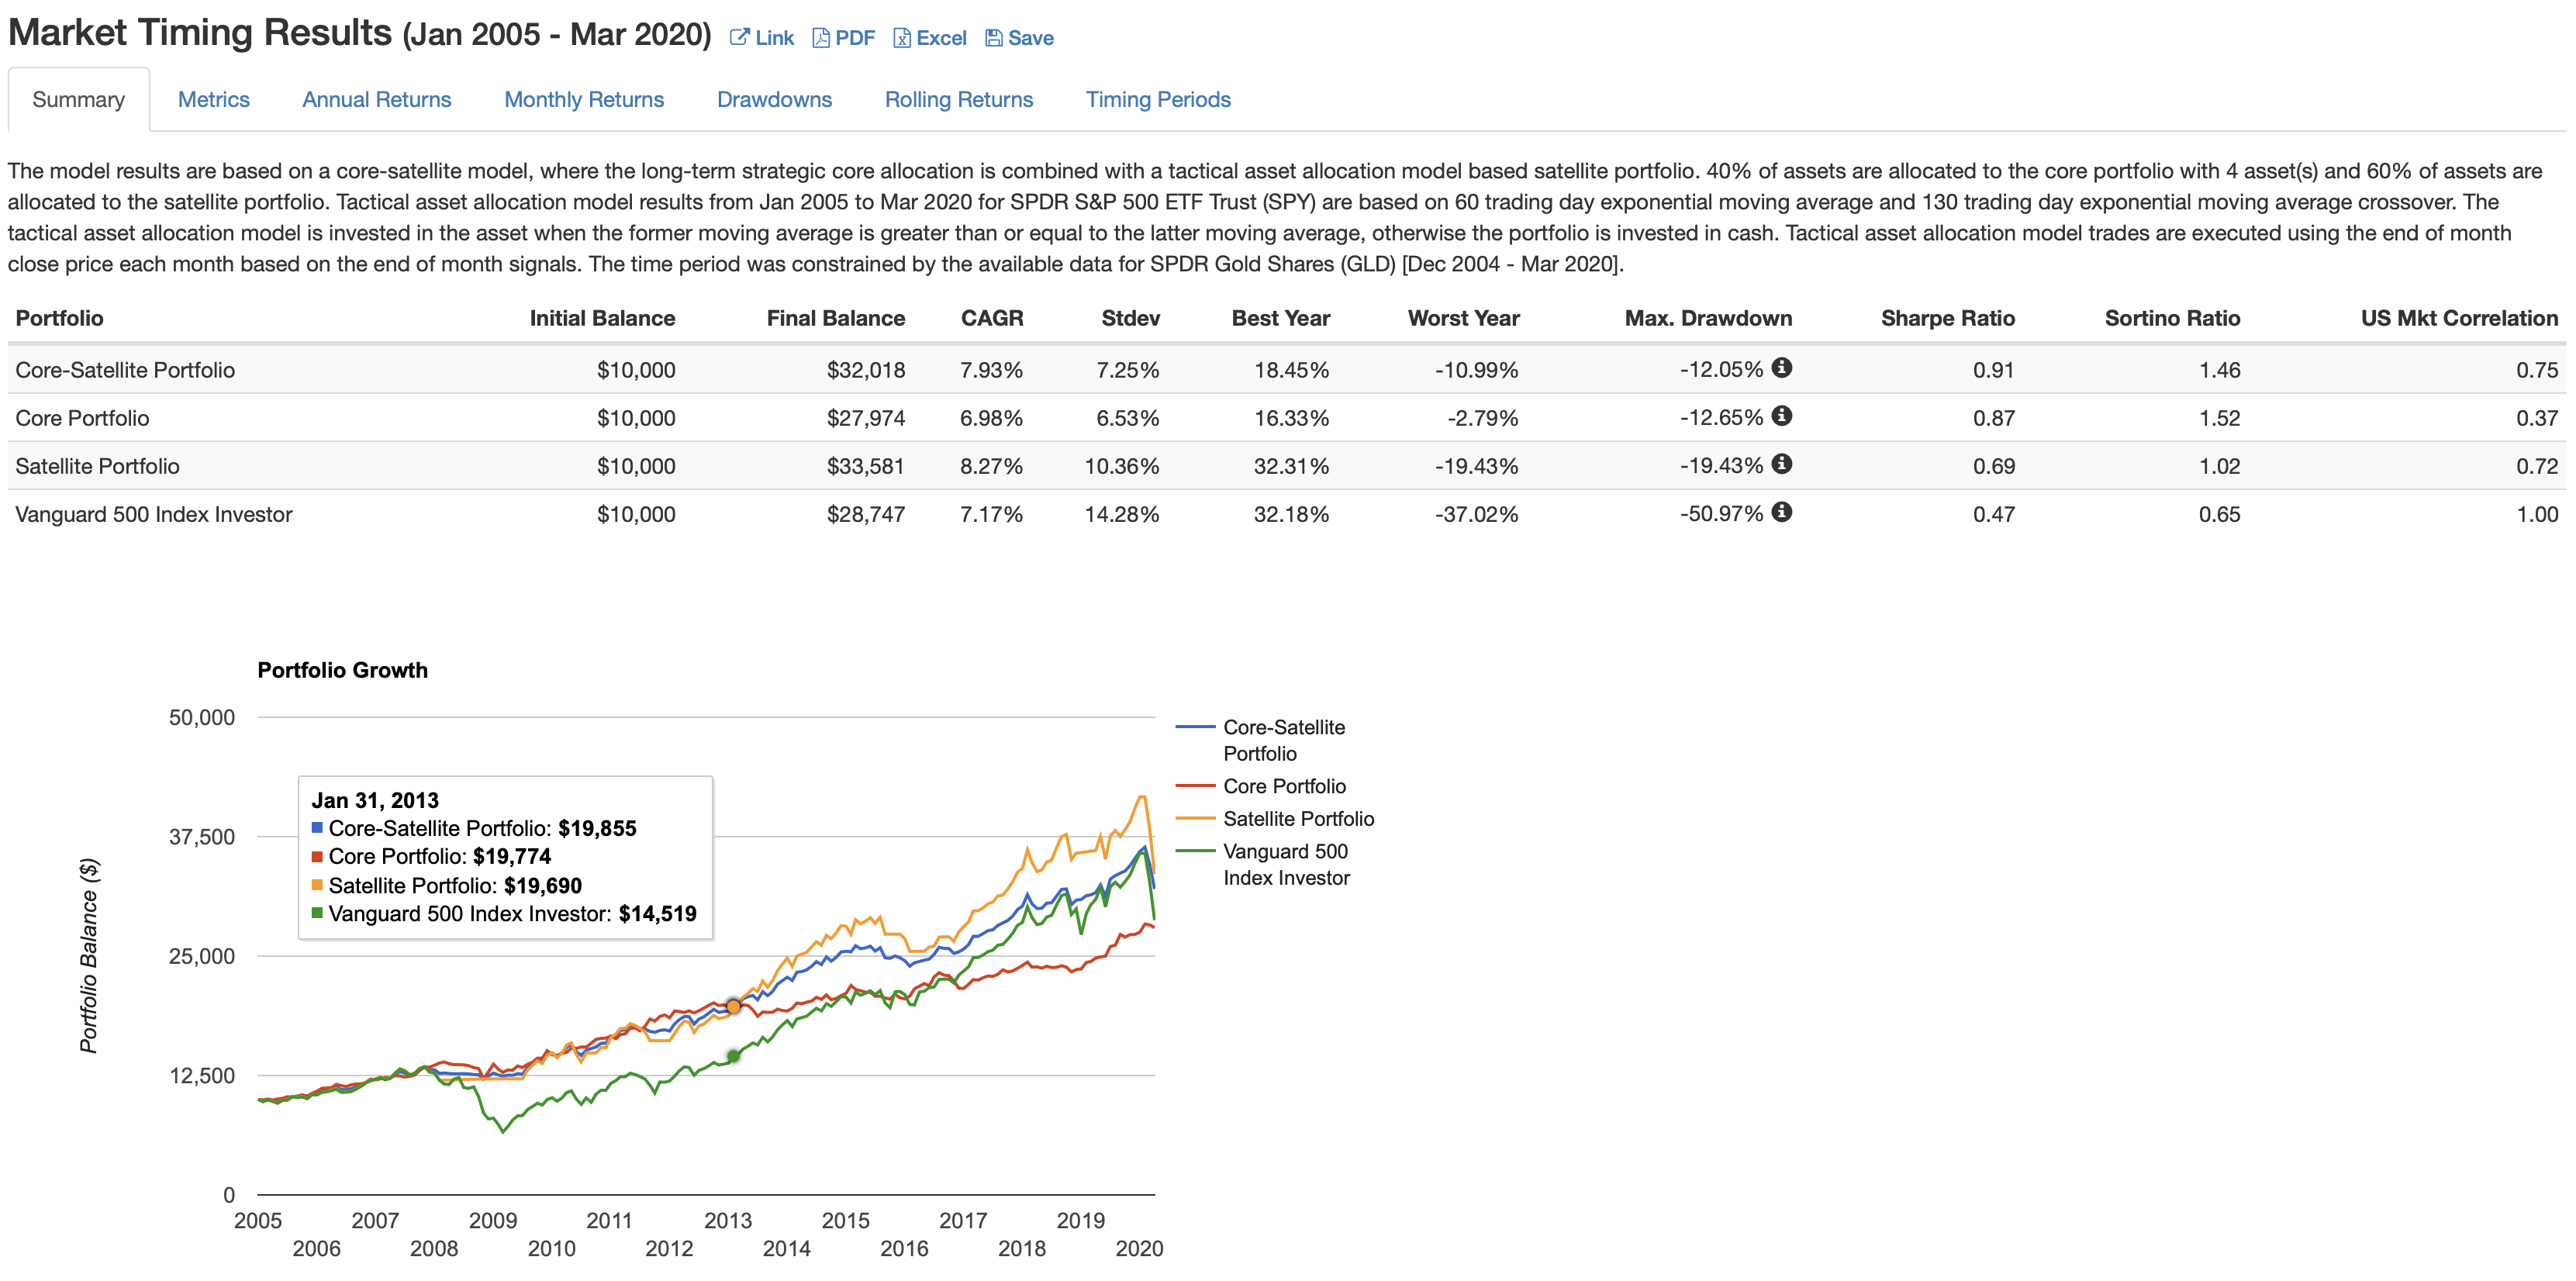Click the PDF document icon
The width and height of the screenshot is (2576, 1281).
click(821, 37)
